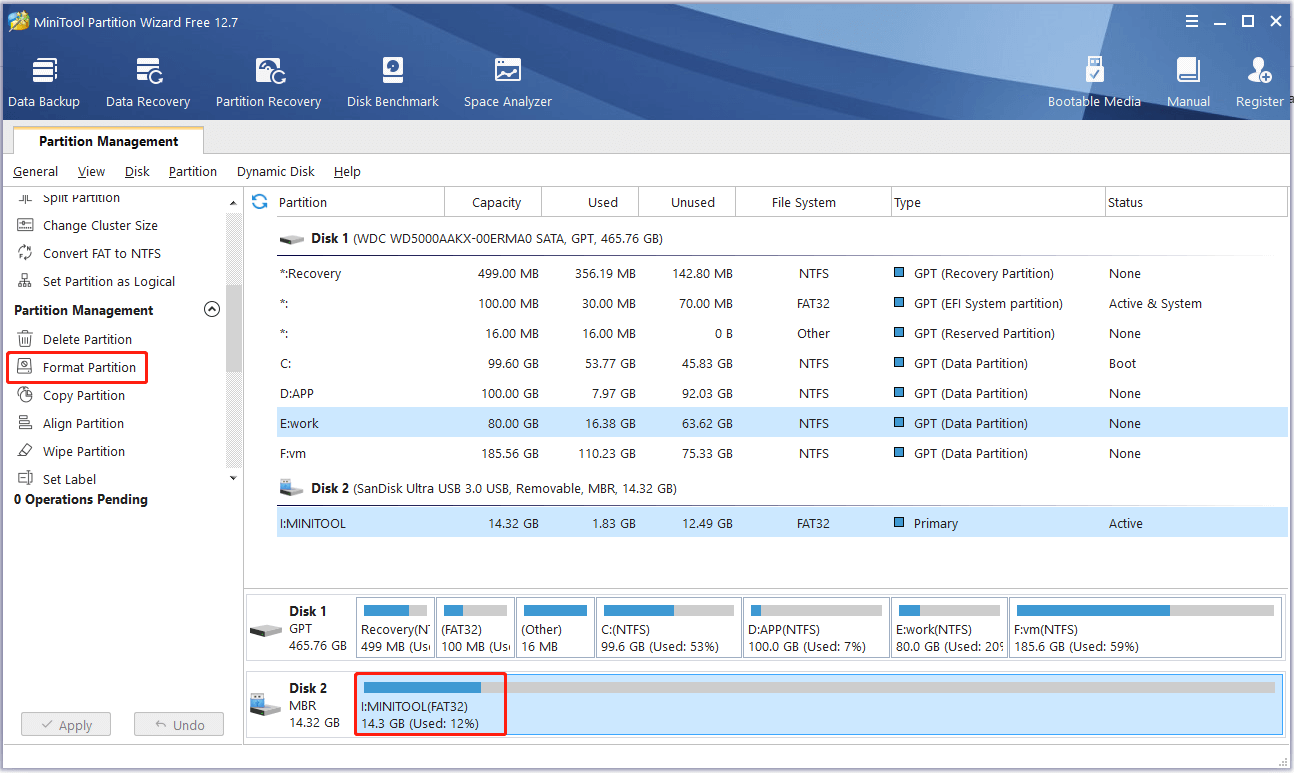
Task: Open the hamburger menu in the title bar
Action: click(x=1191, y=21)
